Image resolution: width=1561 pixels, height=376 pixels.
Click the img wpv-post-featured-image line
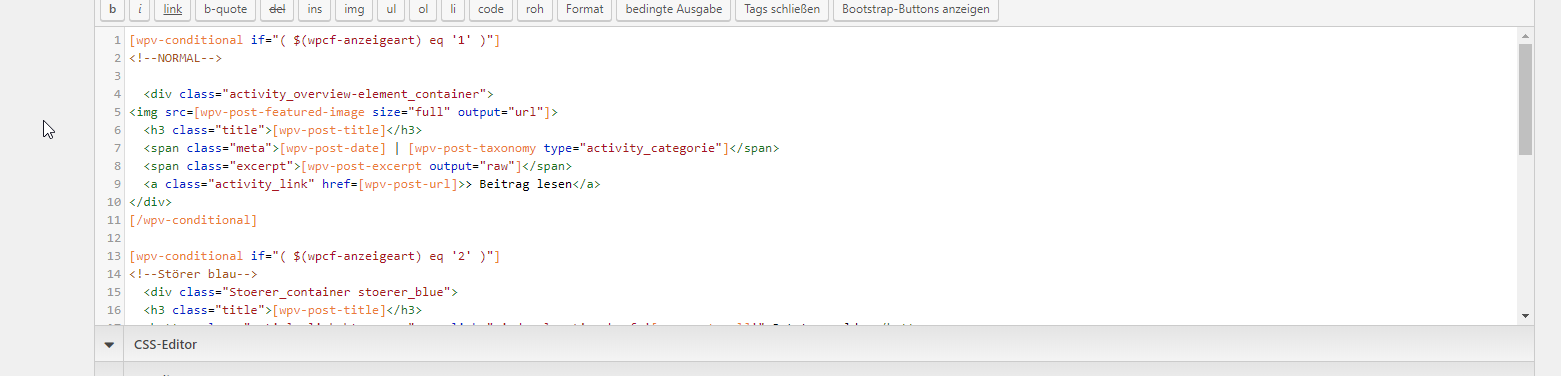click(343, 112)
